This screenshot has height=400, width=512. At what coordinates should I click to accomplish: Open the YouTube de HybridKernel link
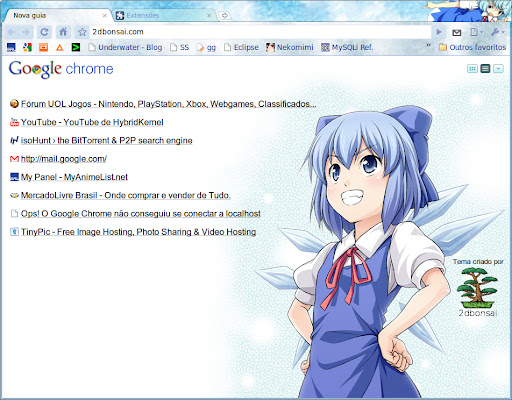(92, 122)
